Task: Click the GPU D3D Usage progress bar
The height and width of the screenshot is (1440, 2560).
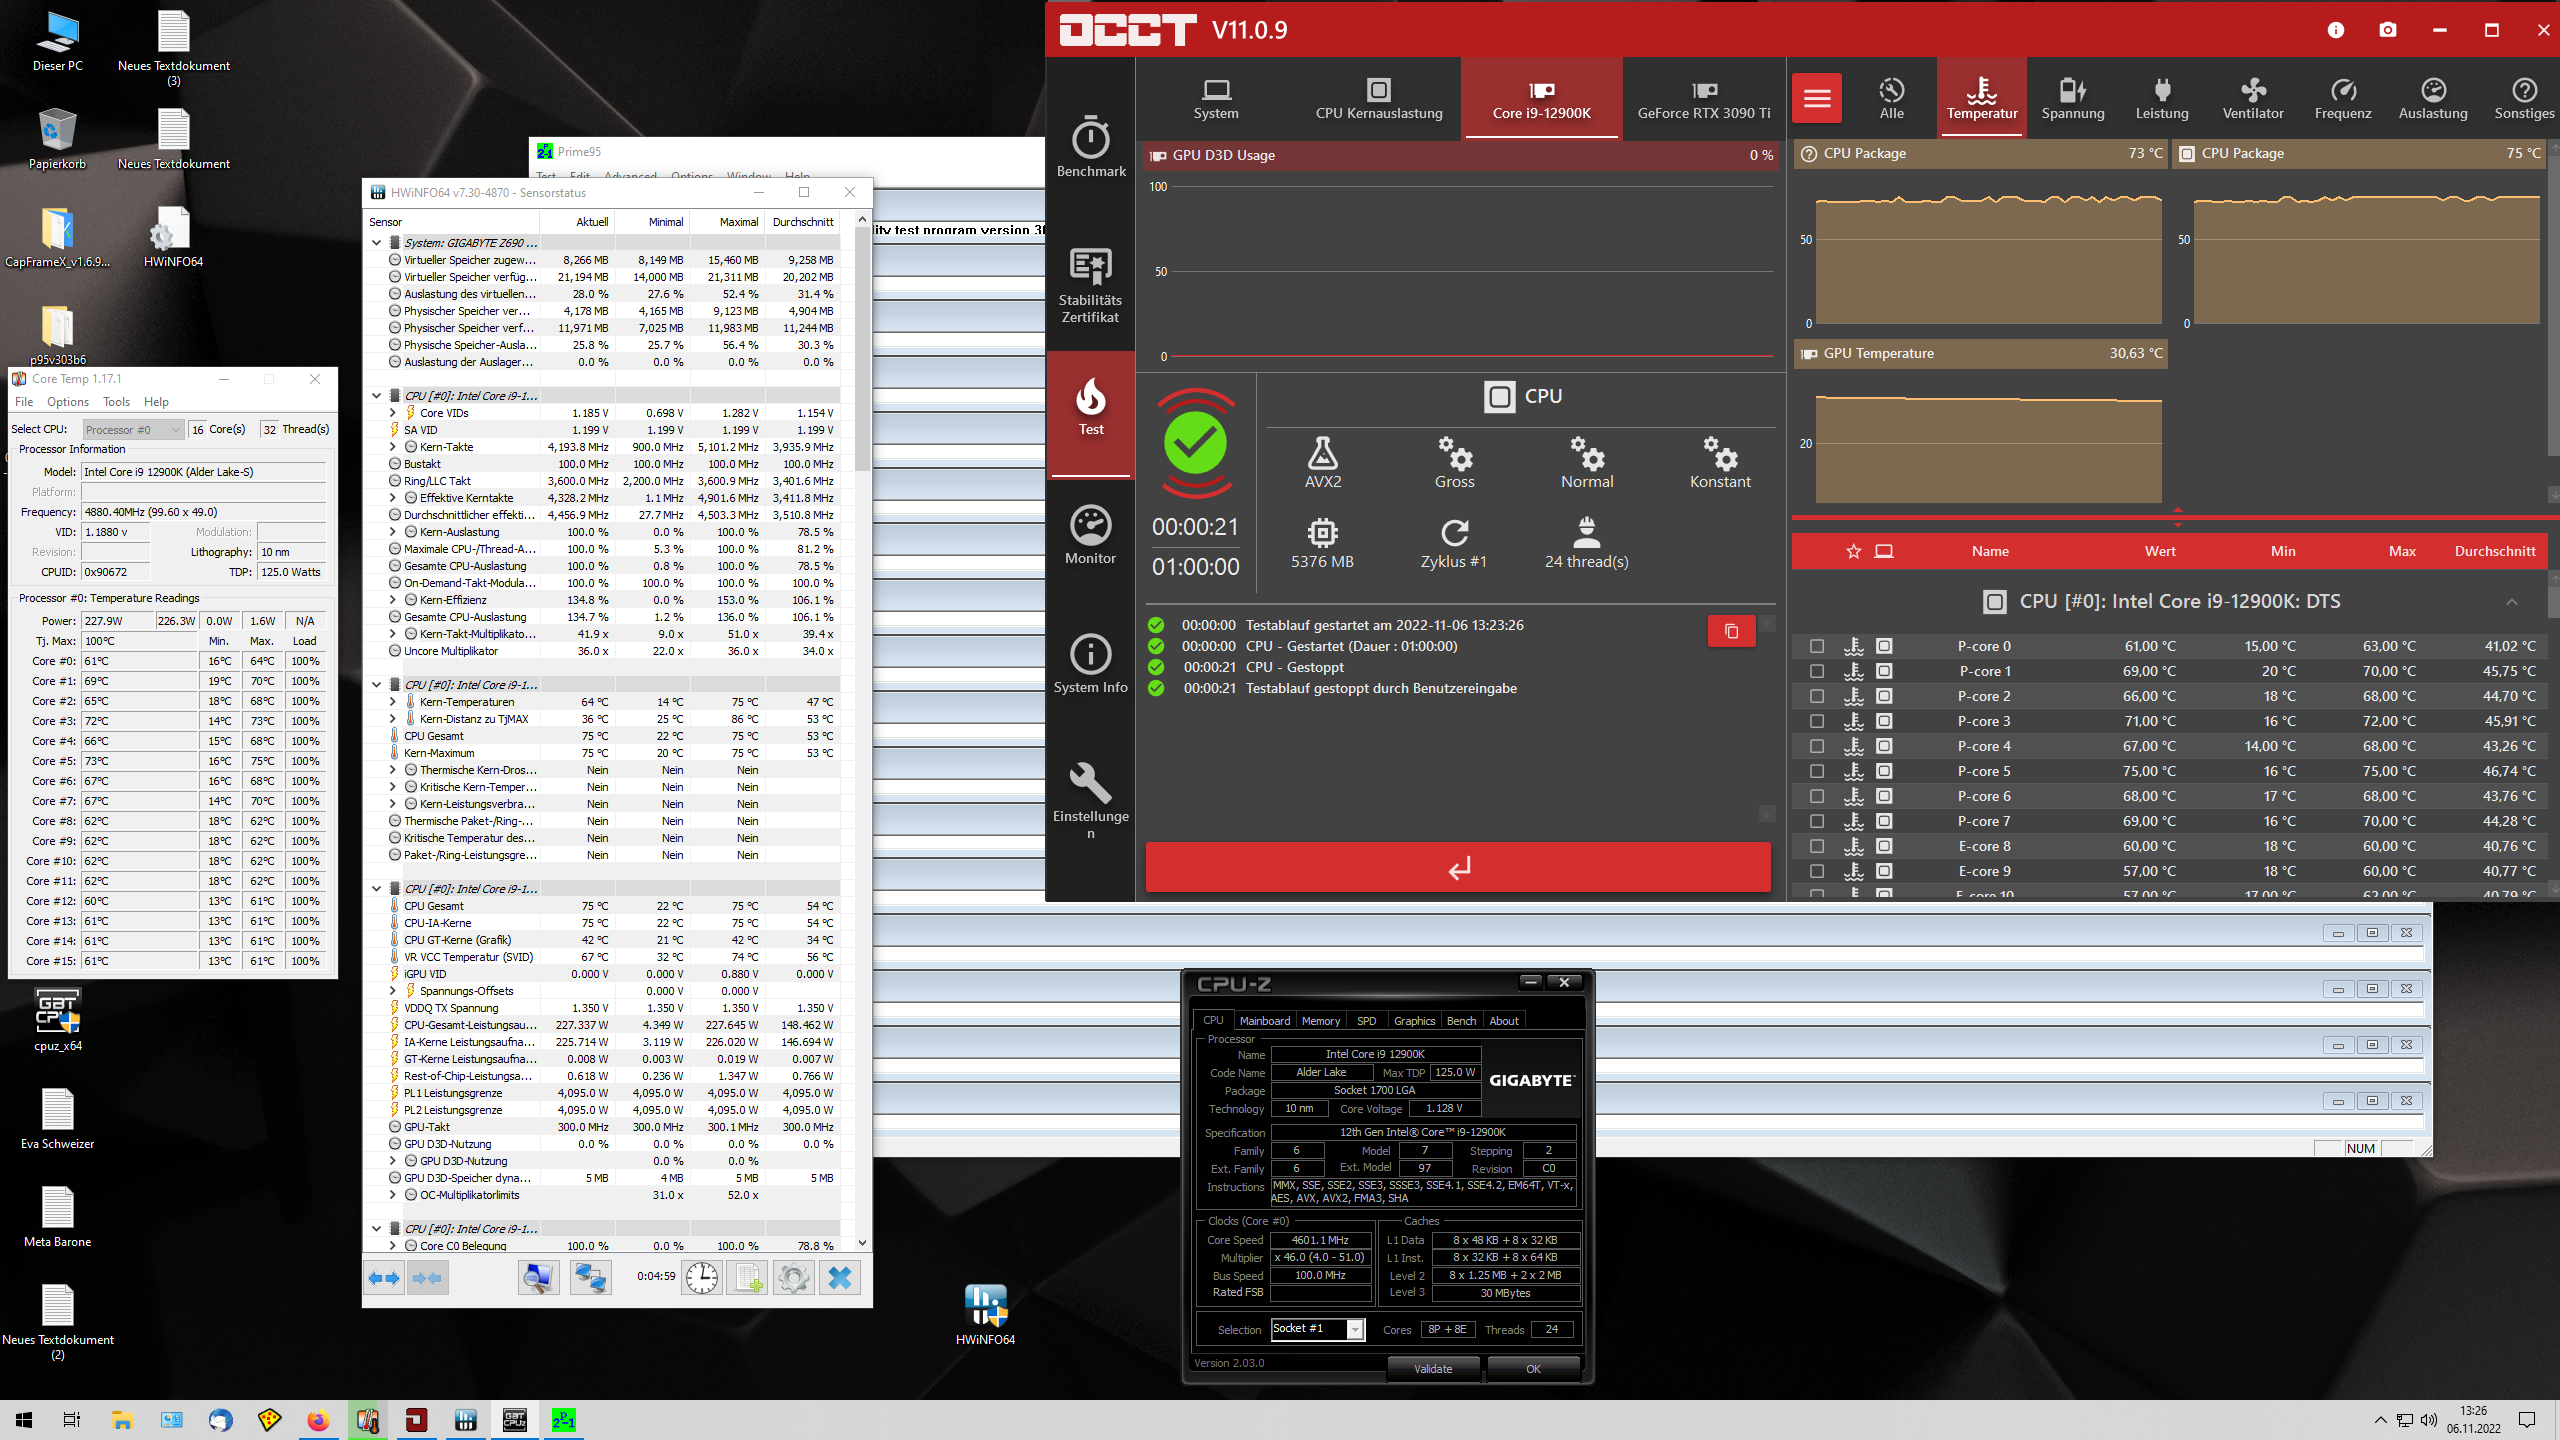Action: click(1460, 155)
